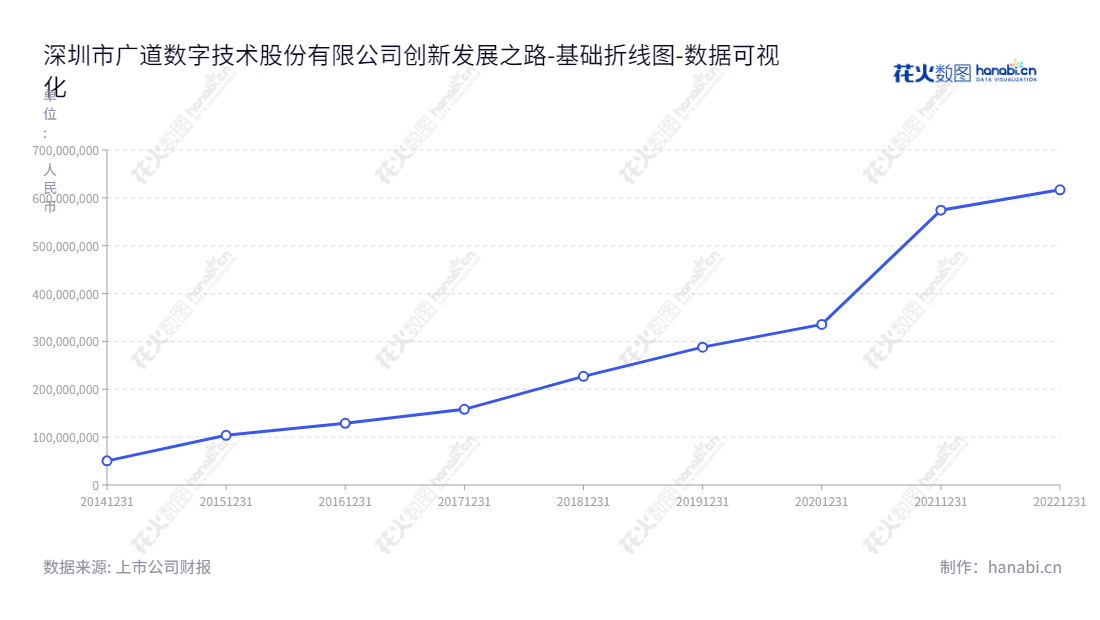Click the y-axis label 700,000,000

(x=65, y=151)
